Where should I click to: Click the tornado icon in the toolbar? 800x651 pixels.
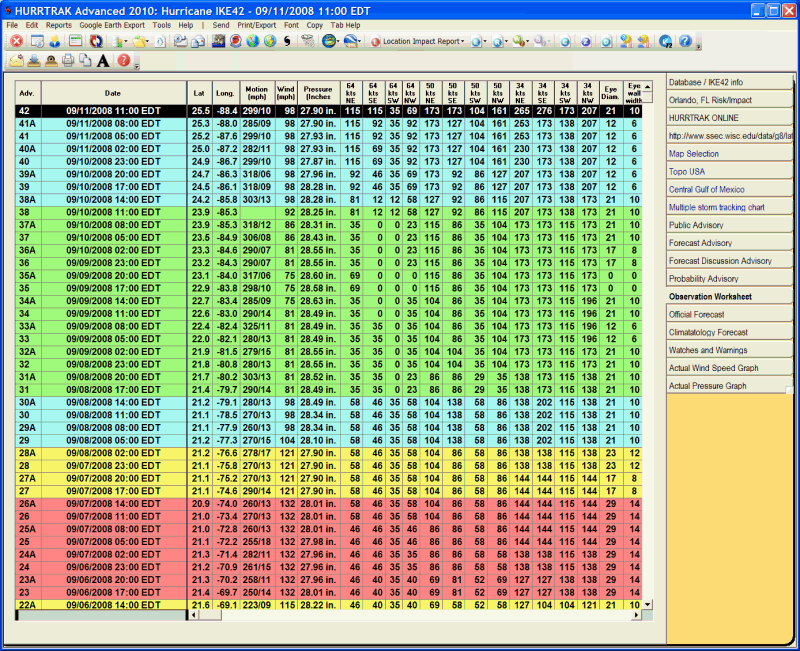[x=308, y=41]
